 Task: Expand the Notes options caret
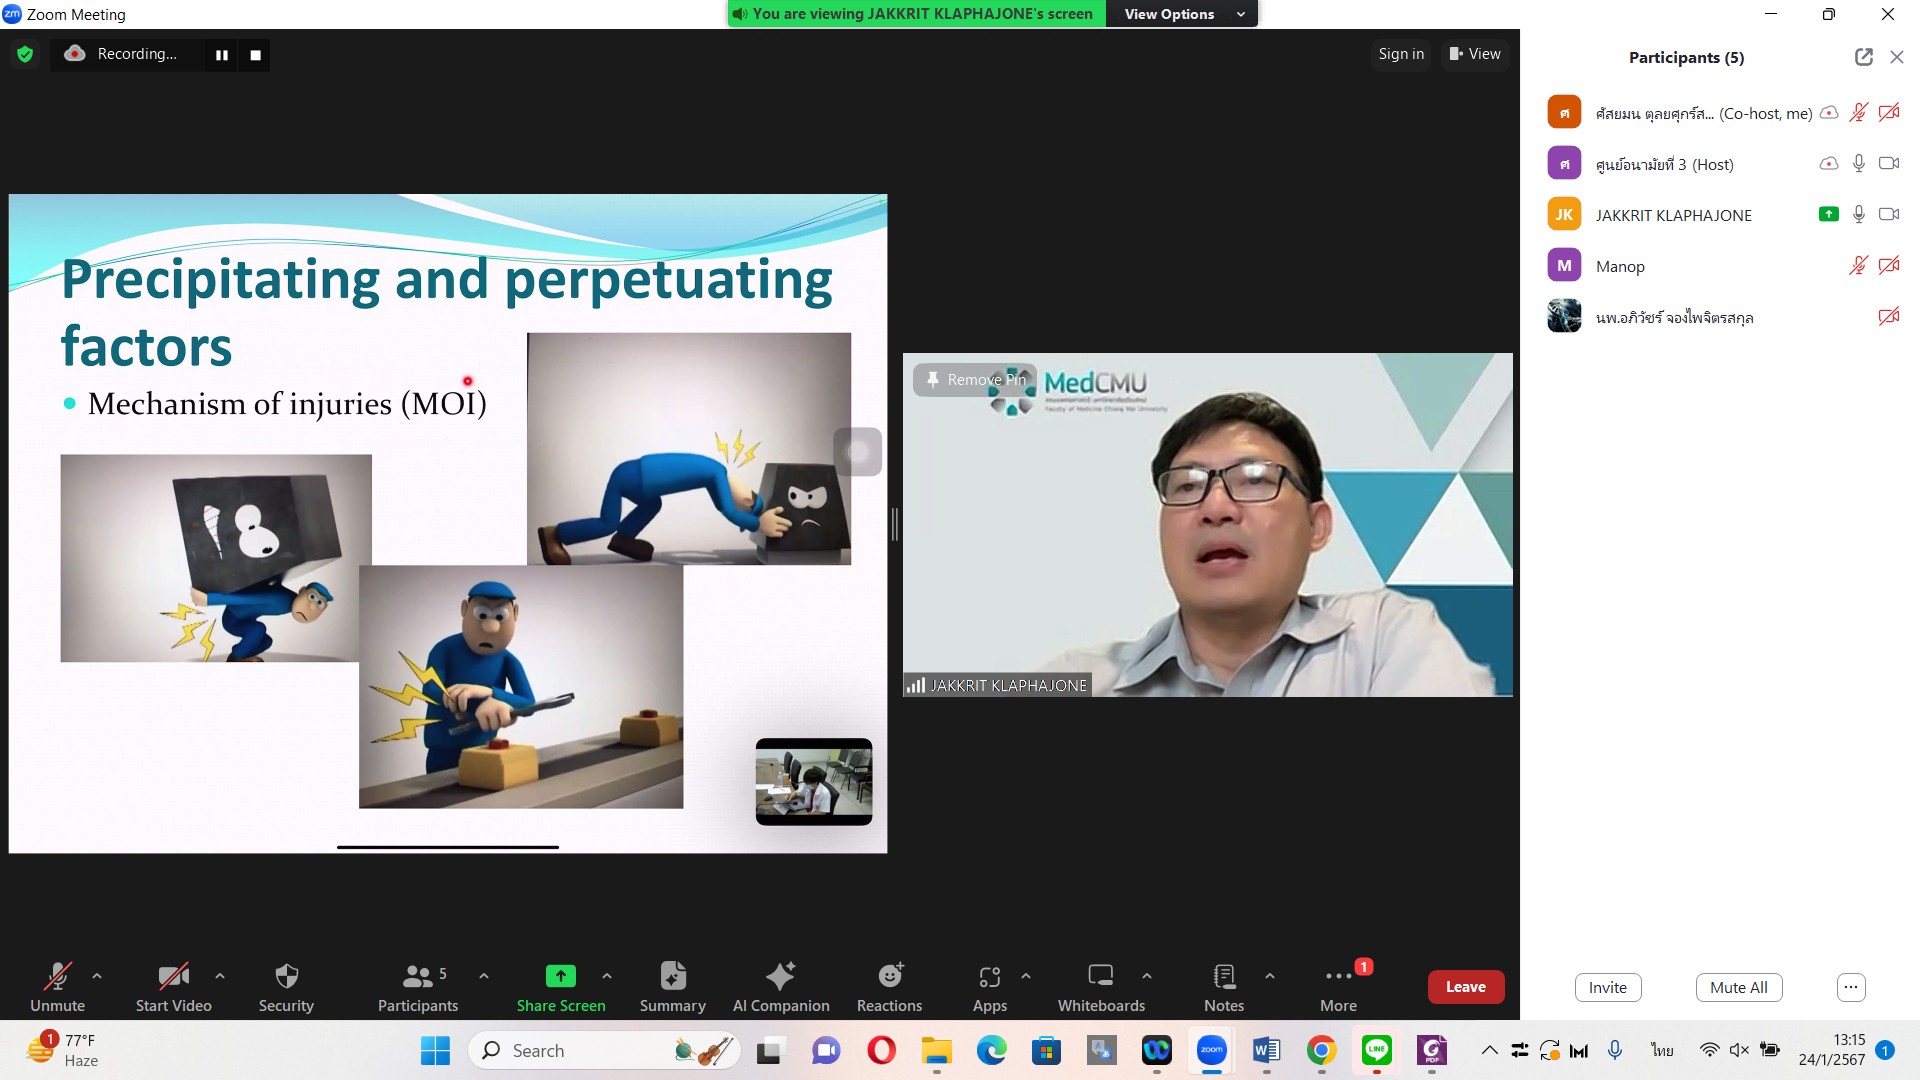coord(1270,976)
